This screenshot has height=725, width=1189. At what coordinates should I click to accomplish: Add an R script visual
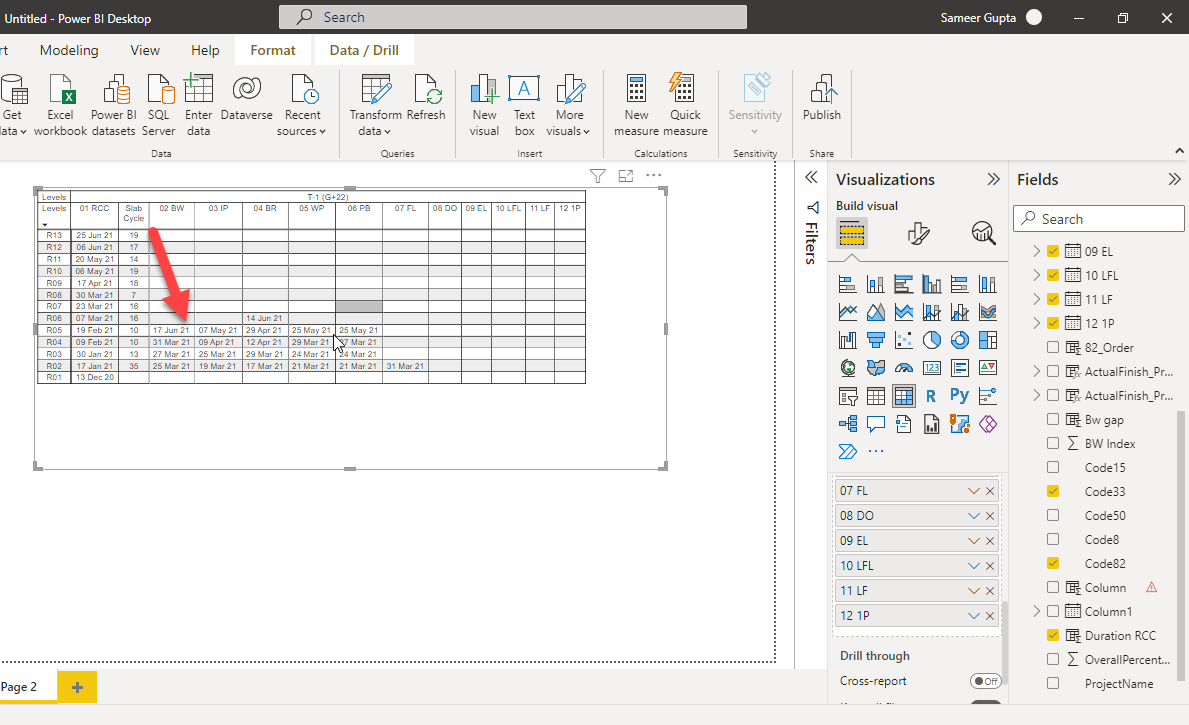[931, 396]
